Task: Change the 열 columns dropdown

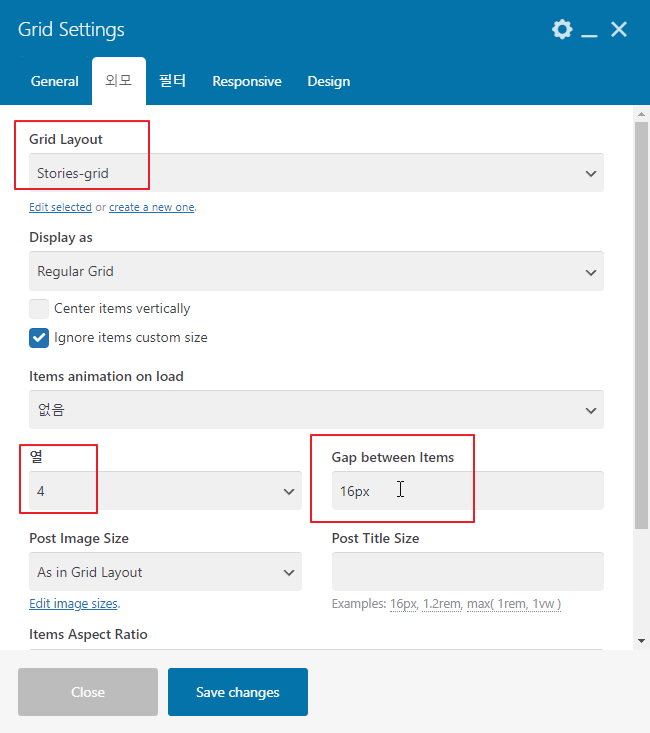Action: pos(165,491)
